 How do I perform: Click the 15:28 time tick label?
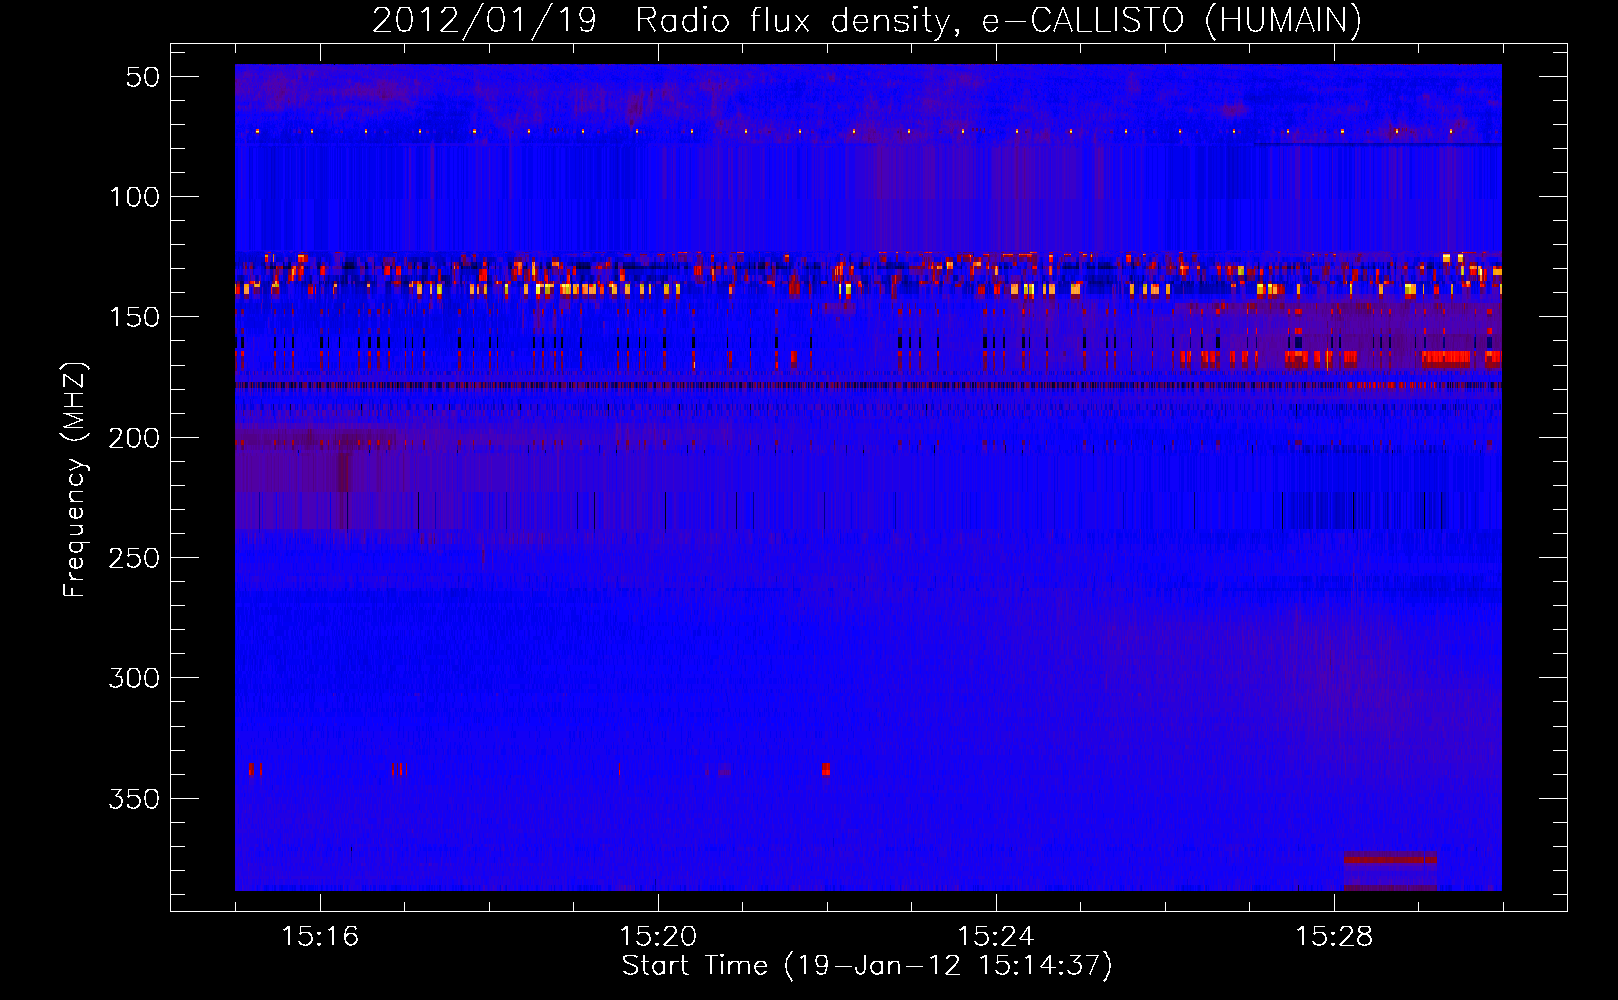(x=1334, y=937)
